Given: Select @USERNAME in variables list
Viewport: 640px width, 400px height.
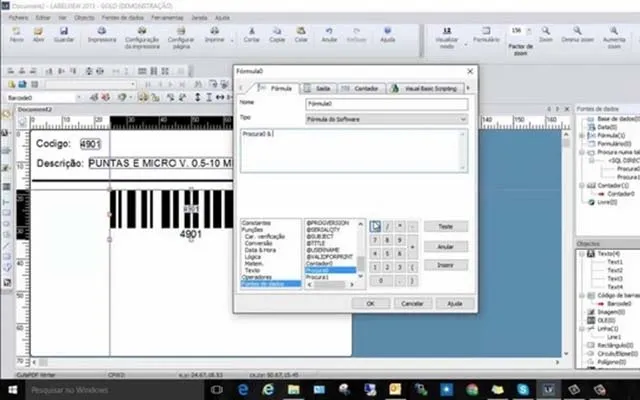Looking at the screenshot, I should (x=323, y=250).
